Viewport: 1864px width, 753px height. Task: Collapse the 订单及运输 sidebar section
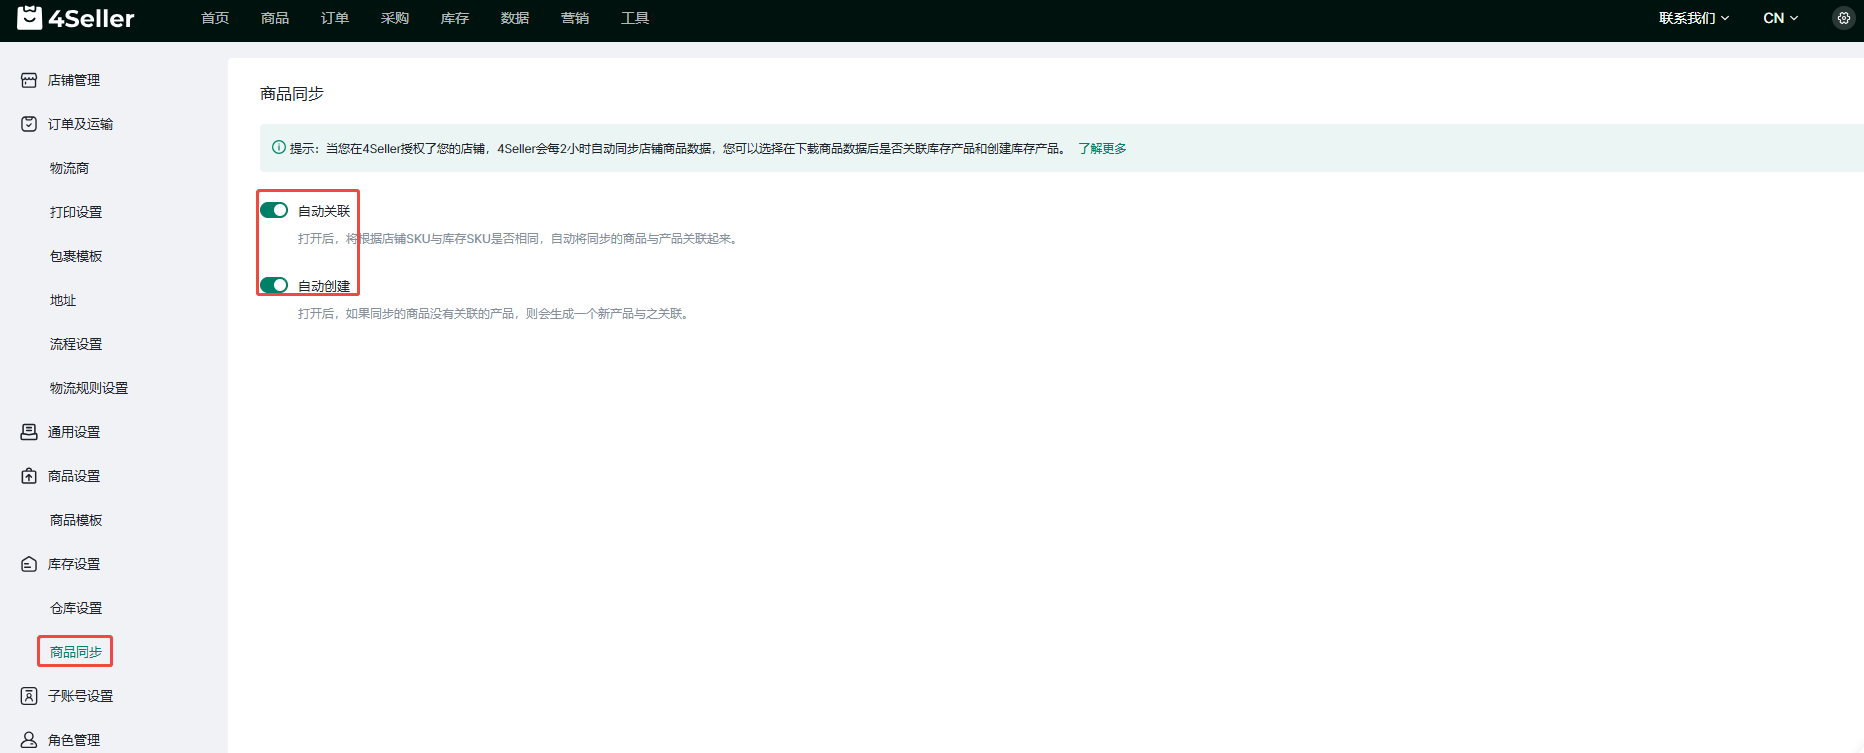[80, 124]
